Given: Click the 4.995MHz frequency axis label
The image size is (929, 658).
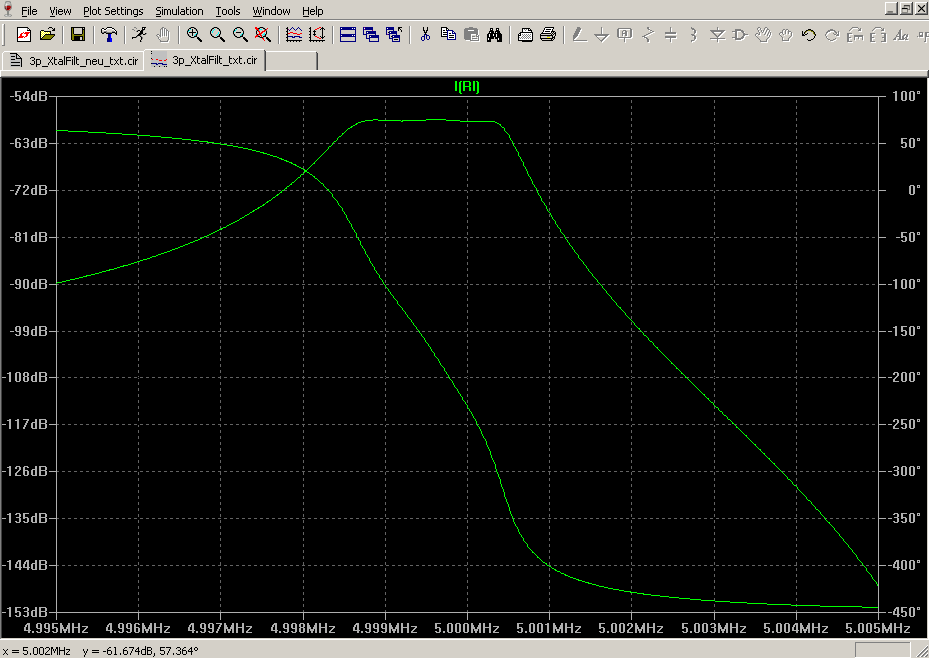Looking at the screenshot, I should click(x=56, y=628).
